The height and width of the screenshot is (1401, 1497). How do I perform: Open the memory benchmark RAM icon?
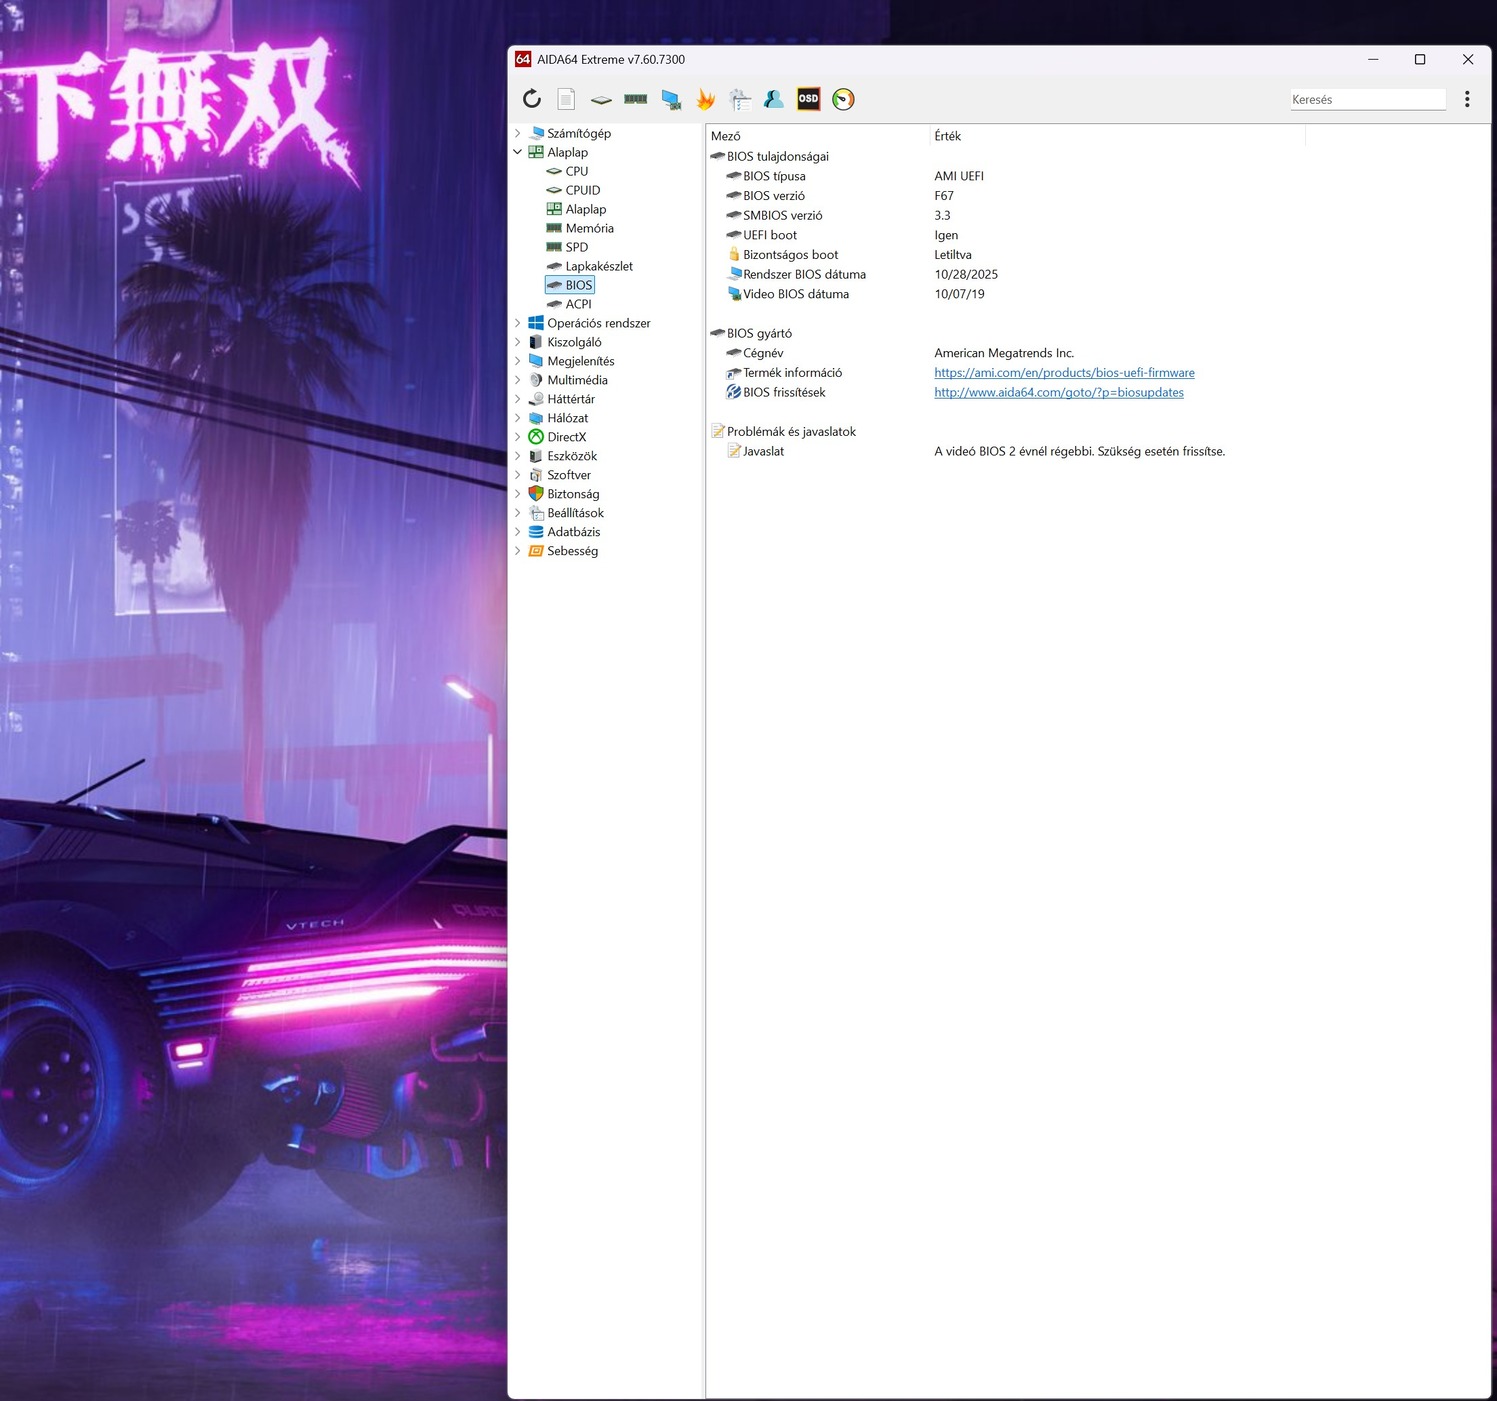click(636, 99)
